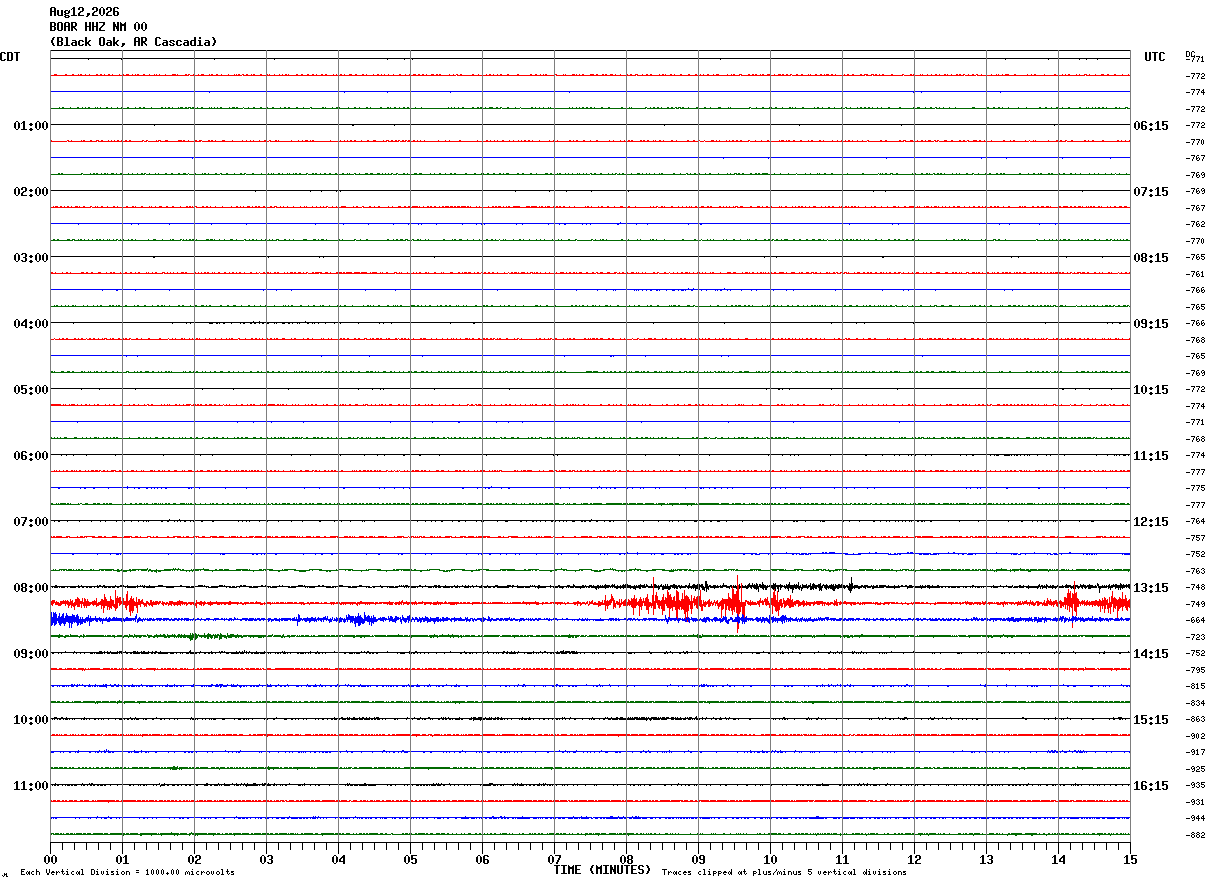
Task: Click the 16:15 UTC time label
Action: point(1151,786)
